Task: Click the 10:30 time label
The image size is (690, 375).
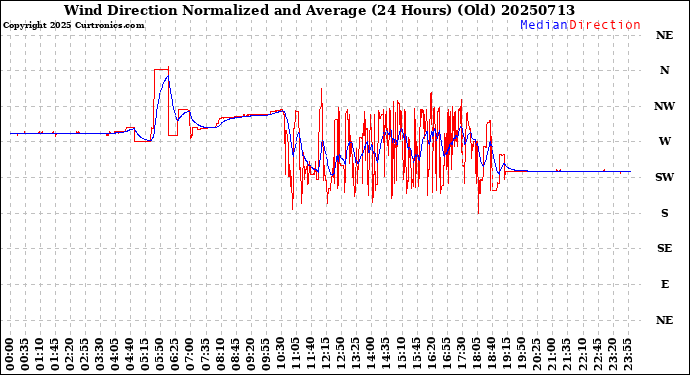Action: 280,354
